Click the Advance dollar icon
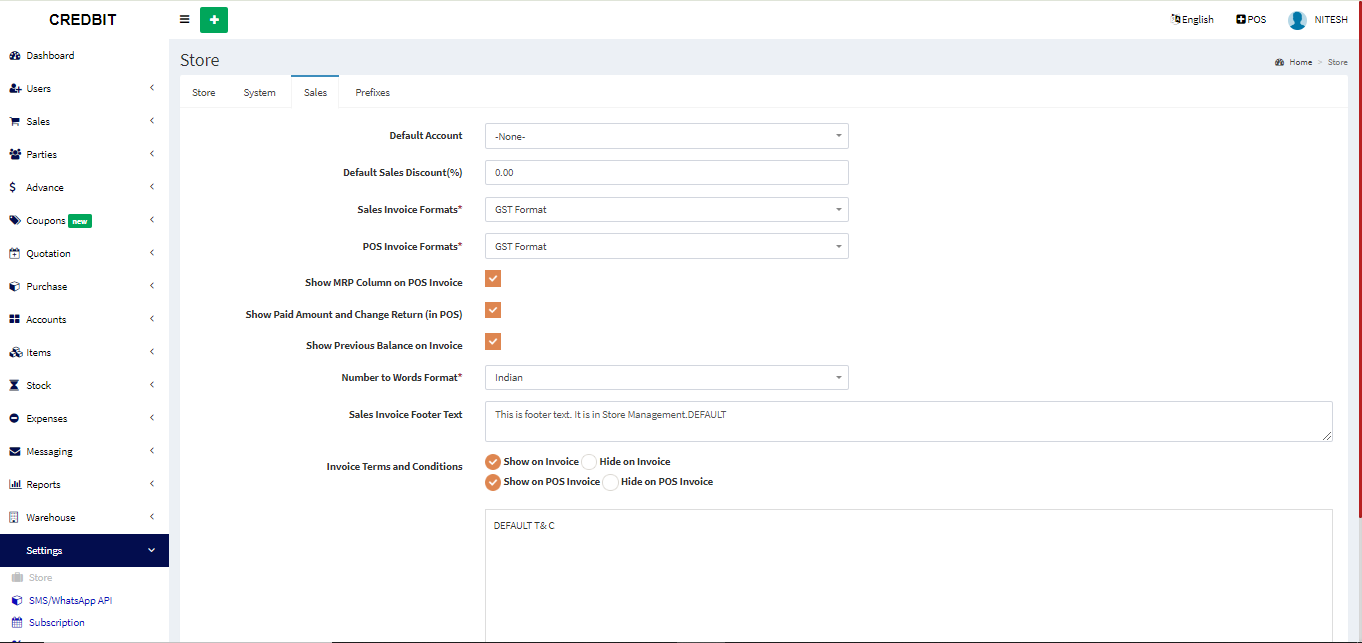 (x=12, y=188)
